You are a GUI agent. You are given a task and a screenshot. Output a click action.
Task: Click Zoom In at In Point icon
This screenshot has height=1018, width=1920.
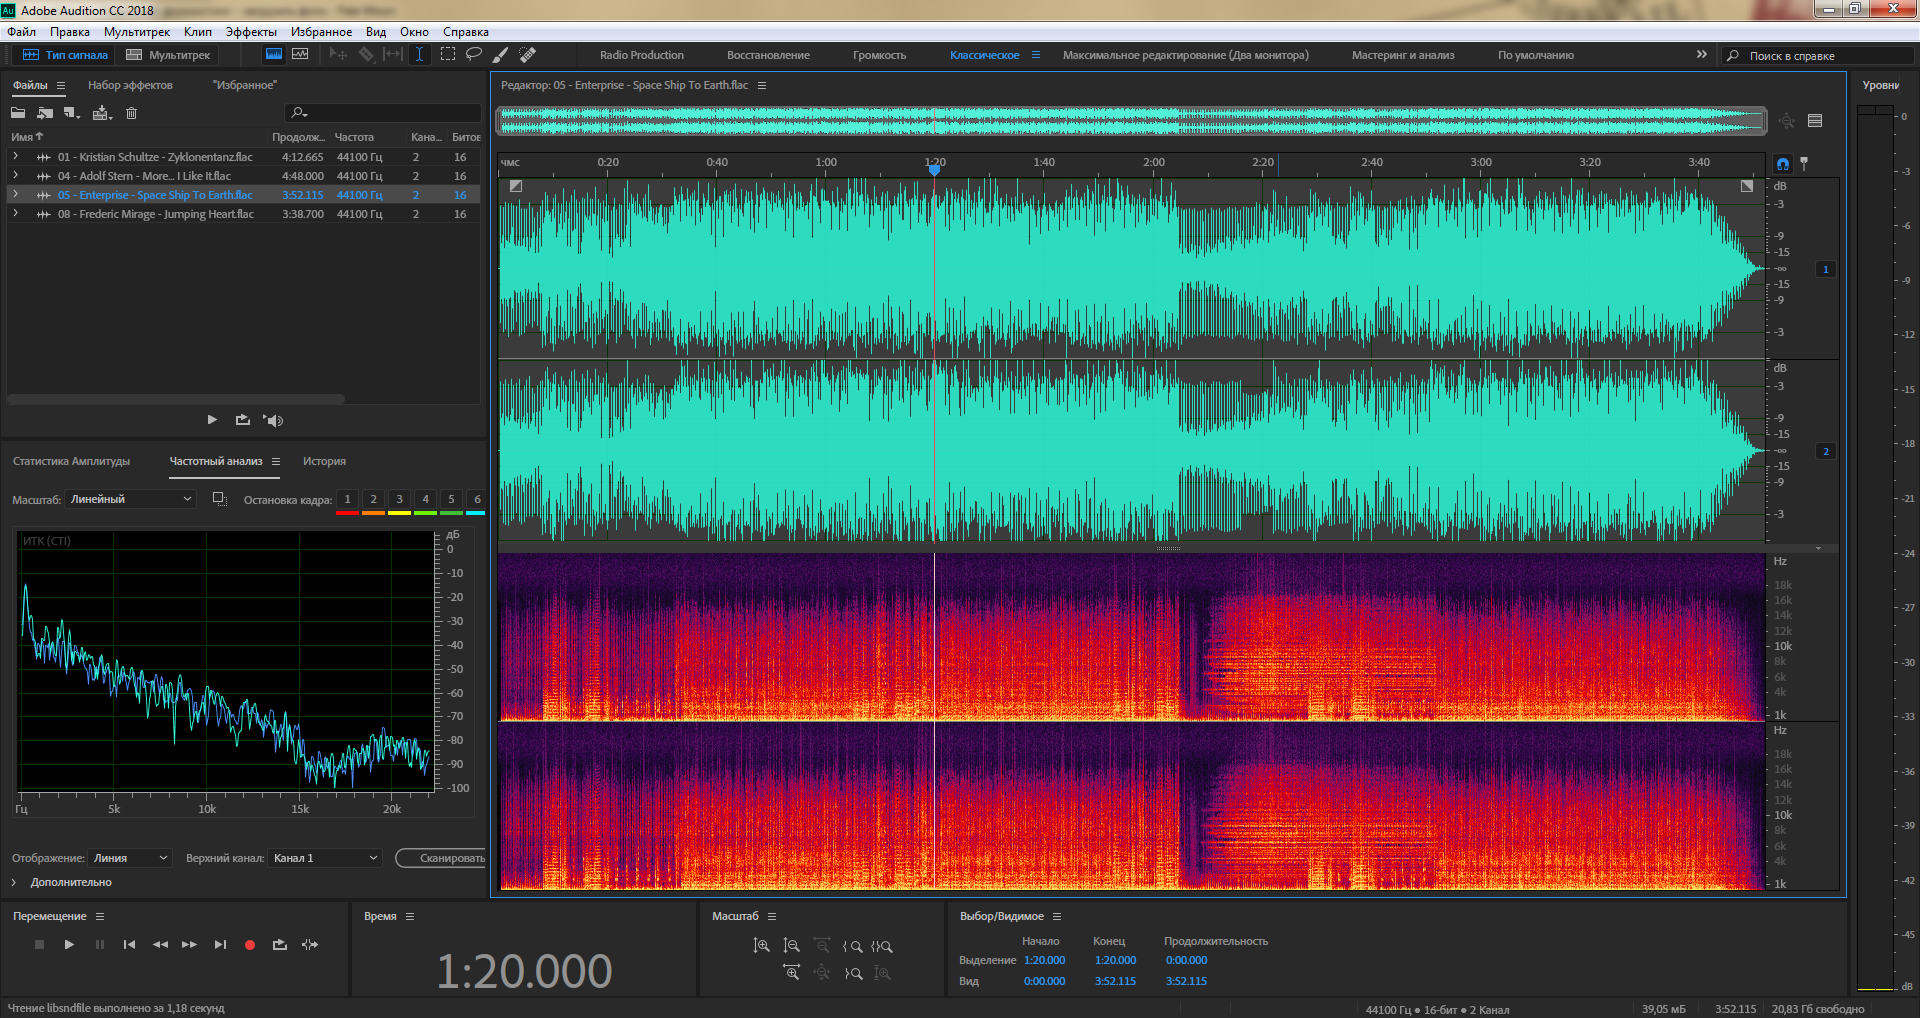[852, 945]
